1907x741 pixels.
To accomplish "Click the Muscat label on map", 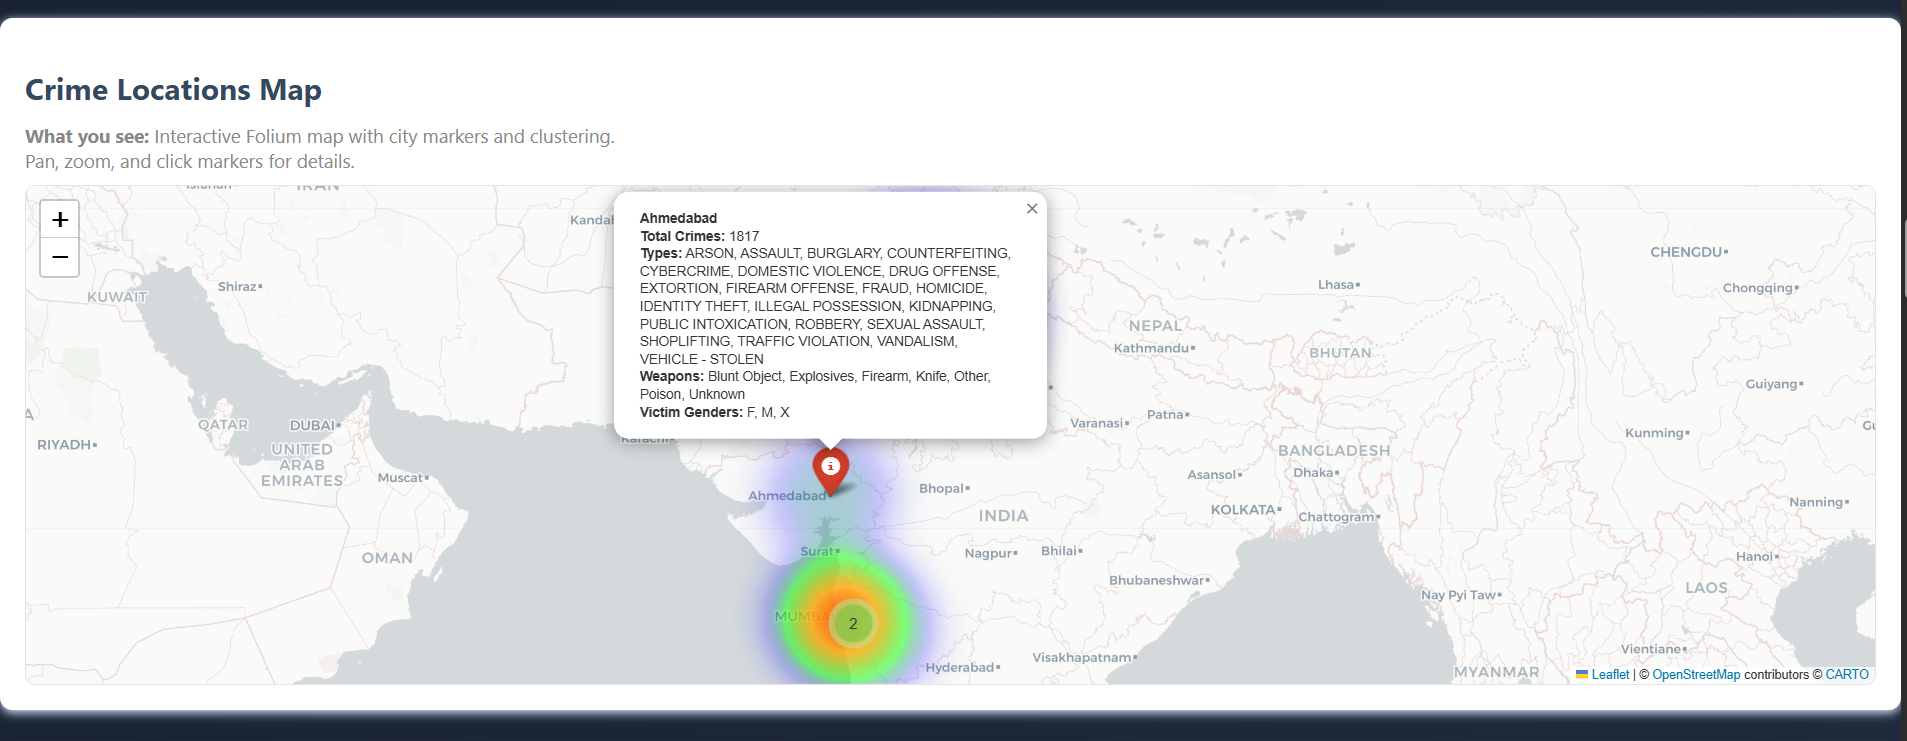I will [x=401, y=478].
